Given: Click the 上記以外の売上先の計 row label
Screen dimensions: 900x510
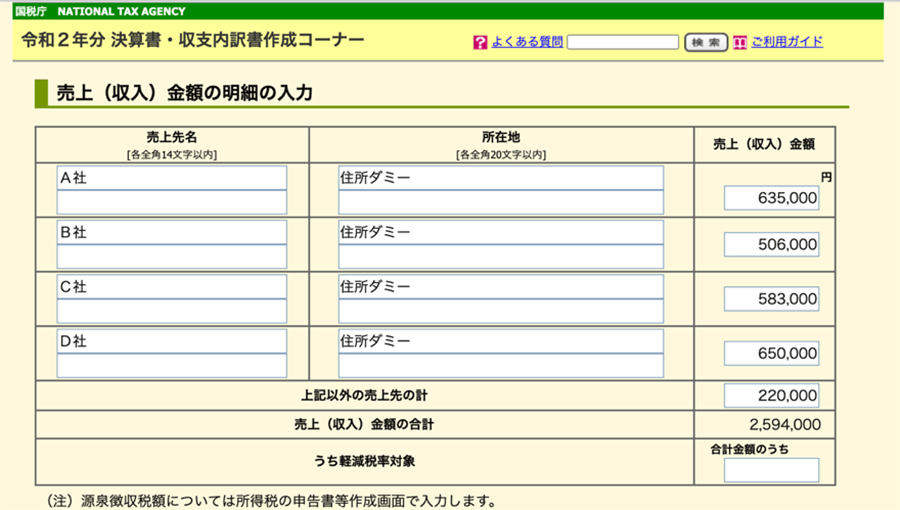Looking at the screenshot, I should click(x=364, y=395).
